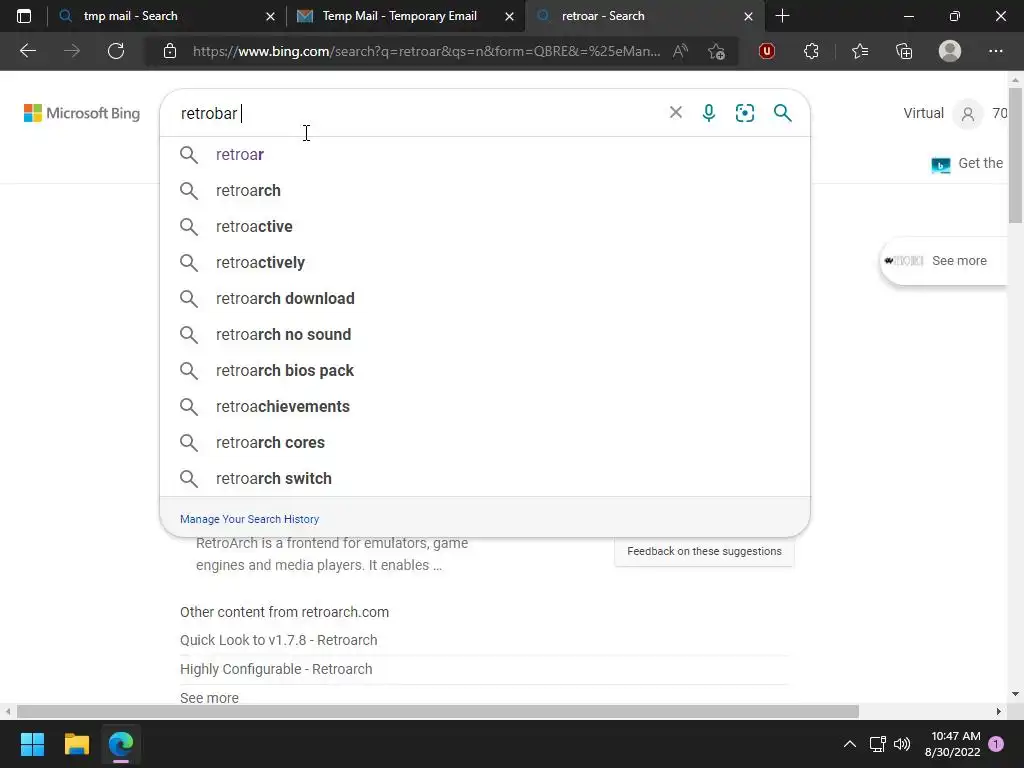Viewport: 1024px width, 768px height.
Task: Open the Collections icon
Action: (x=904, y=51)
